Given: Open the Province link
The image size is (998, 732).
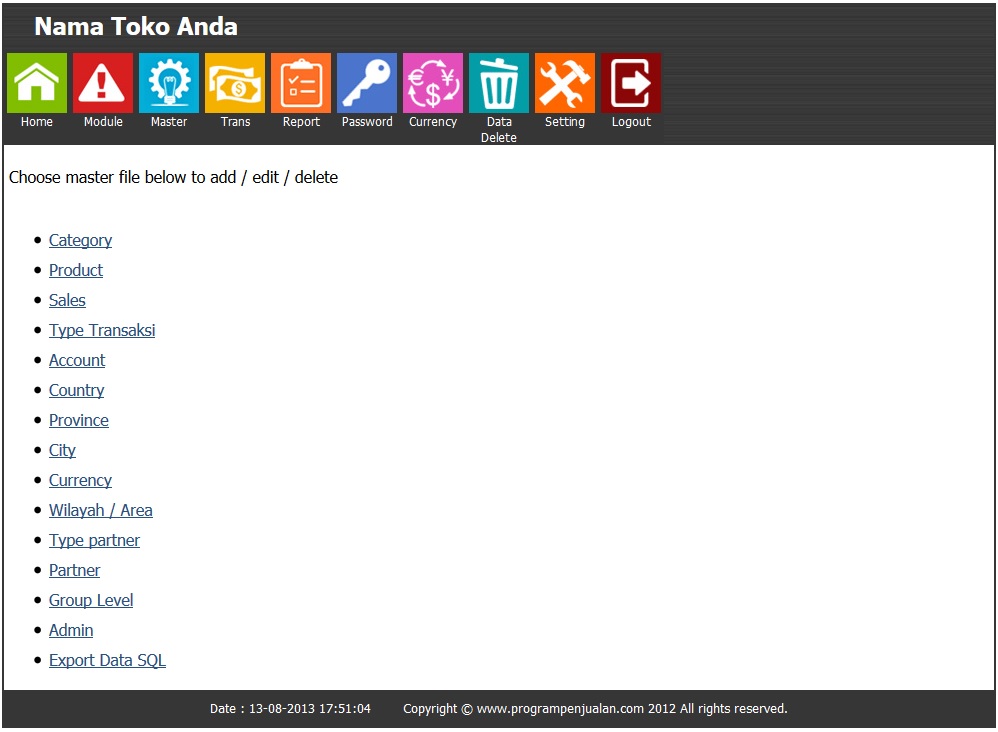Looking at the screenshot, I should click(79, 420).
